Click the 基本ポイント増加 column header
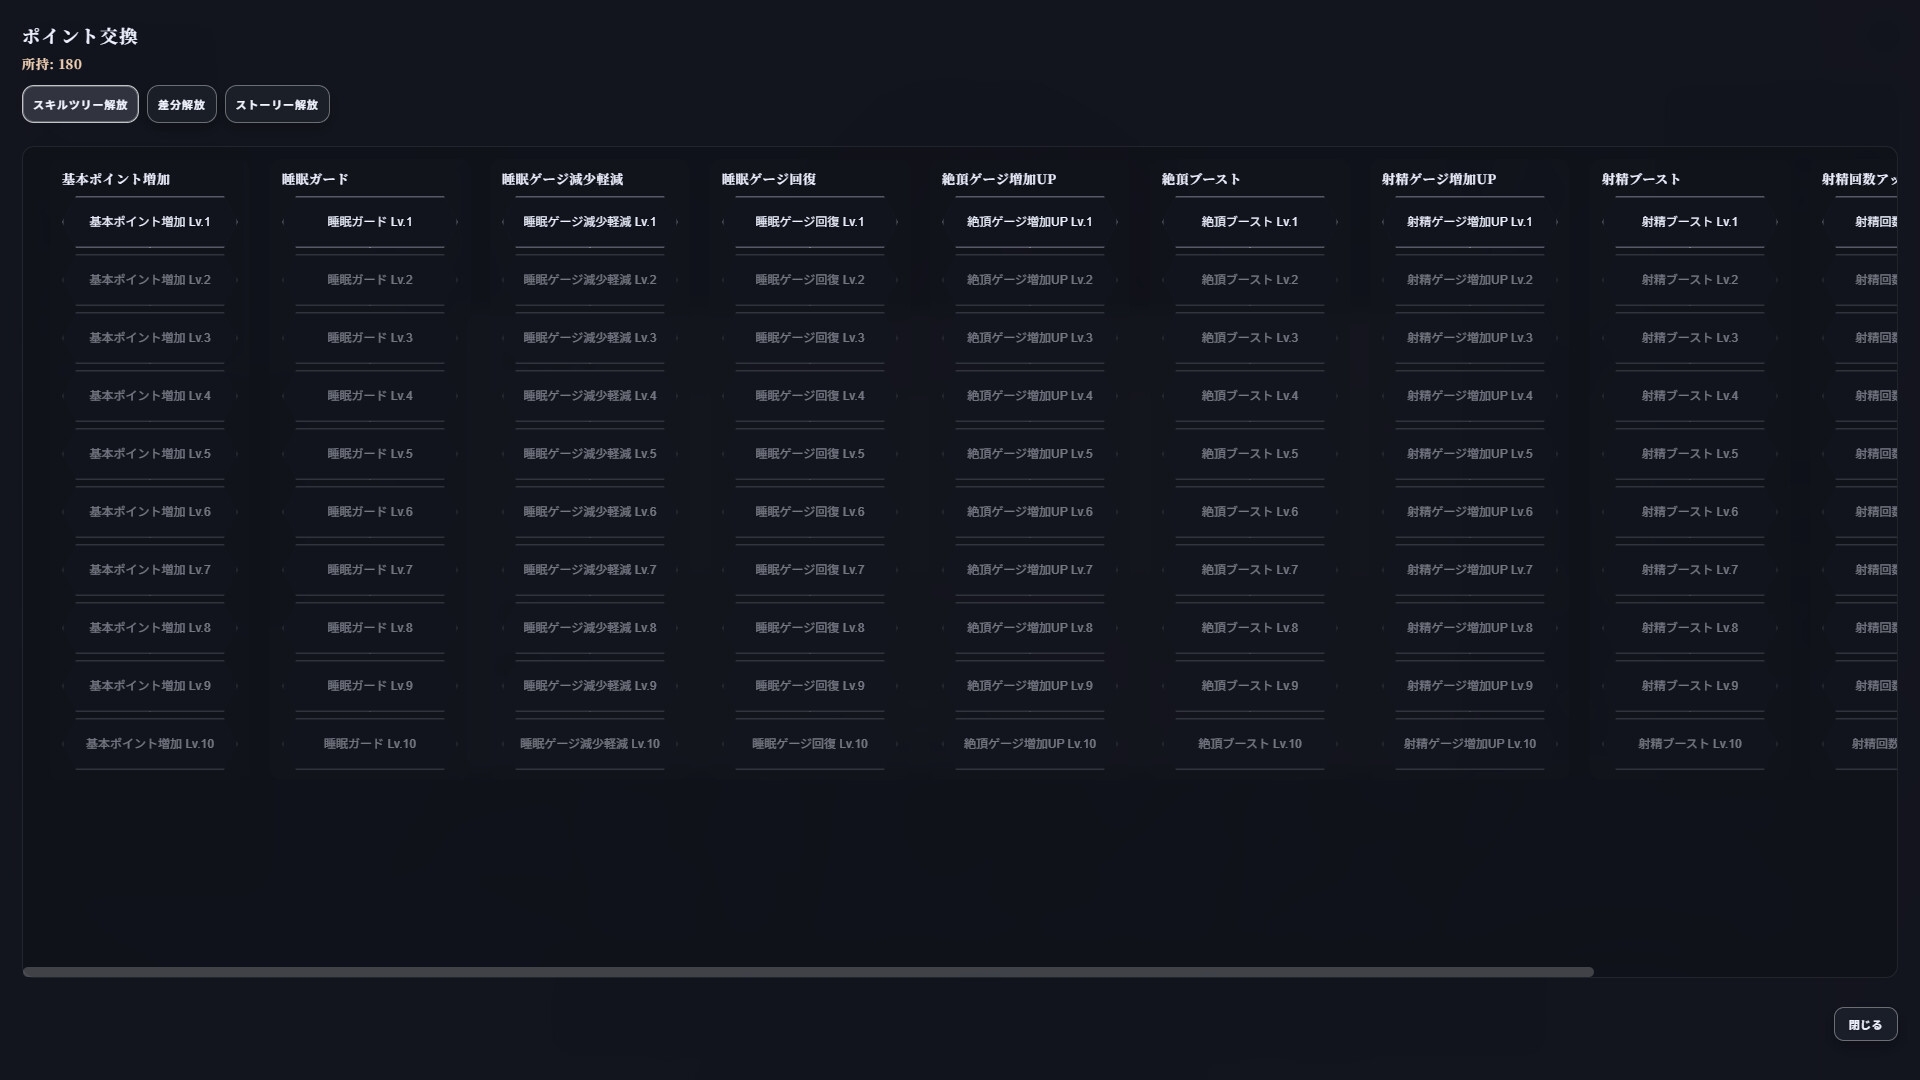1920x1080 pixels. 116,179
